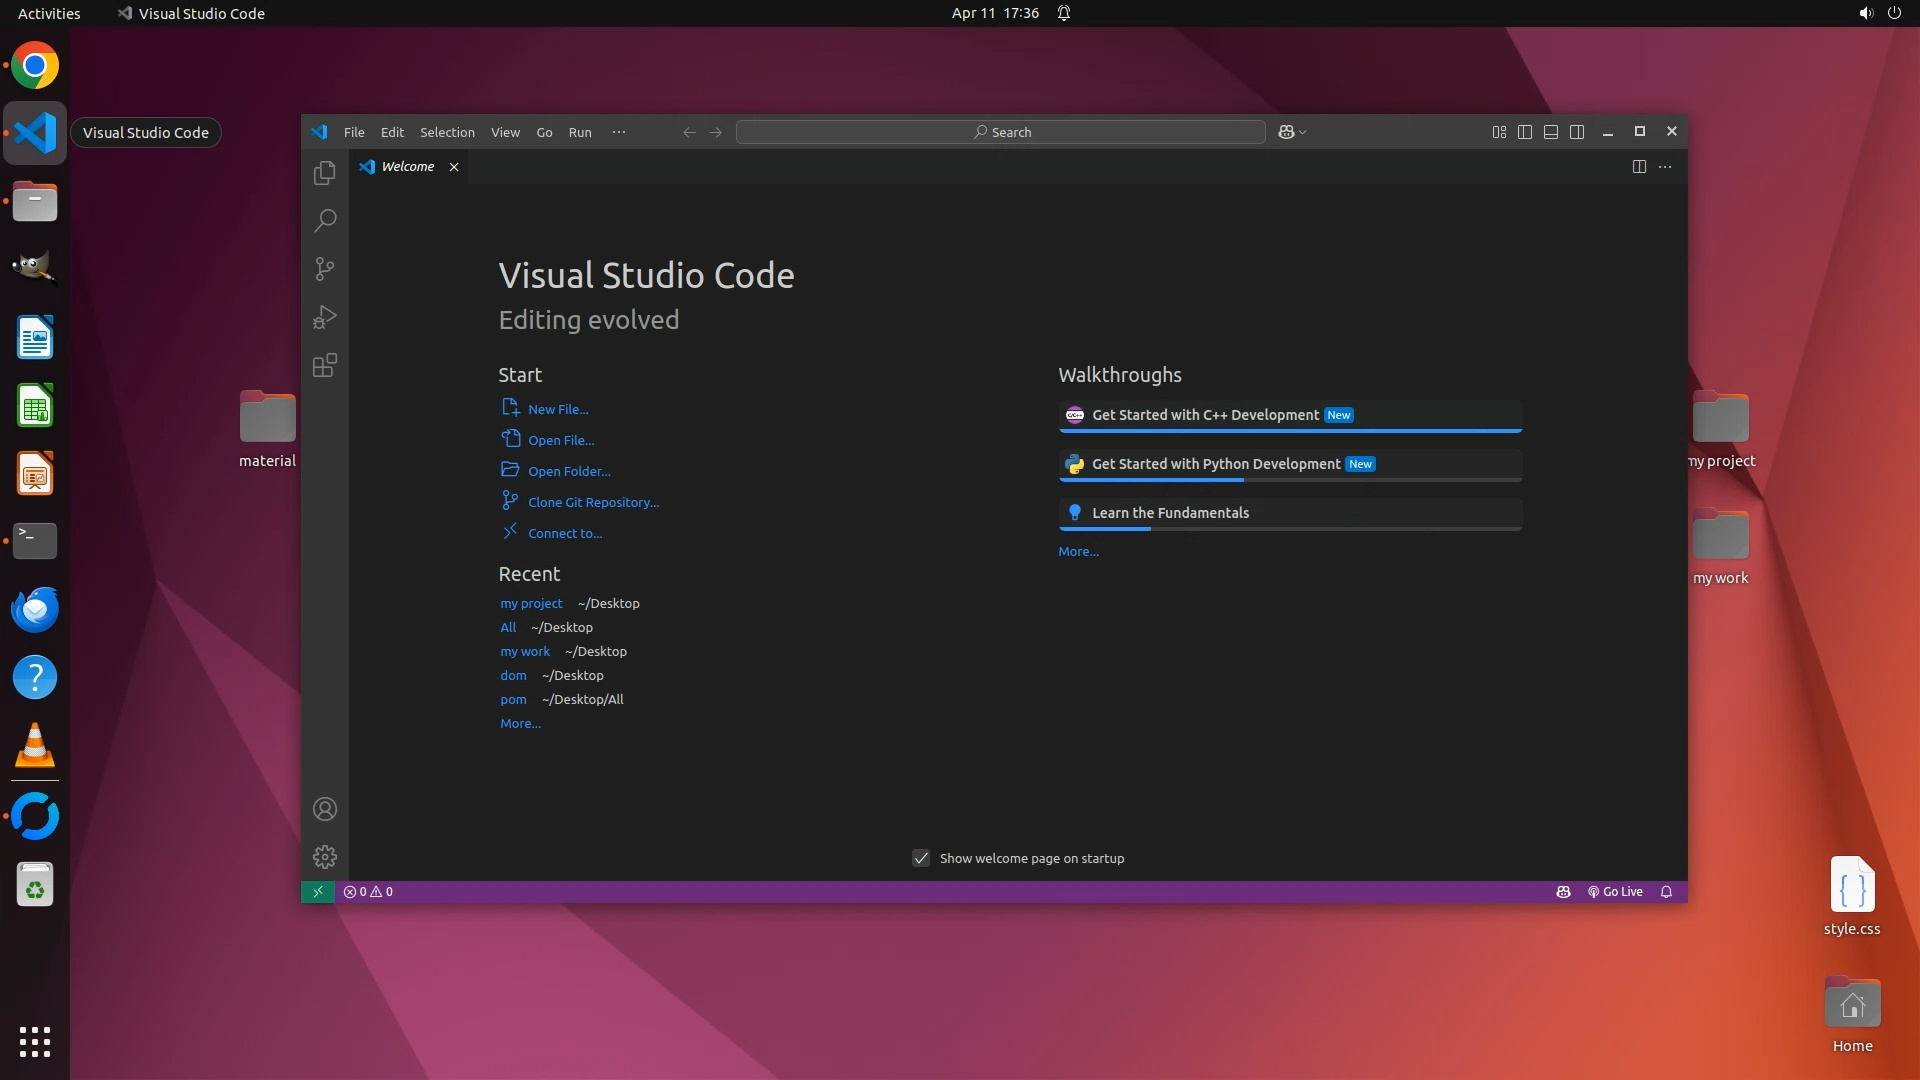Uncheck Show welcome page on startup

coord(921,858)
